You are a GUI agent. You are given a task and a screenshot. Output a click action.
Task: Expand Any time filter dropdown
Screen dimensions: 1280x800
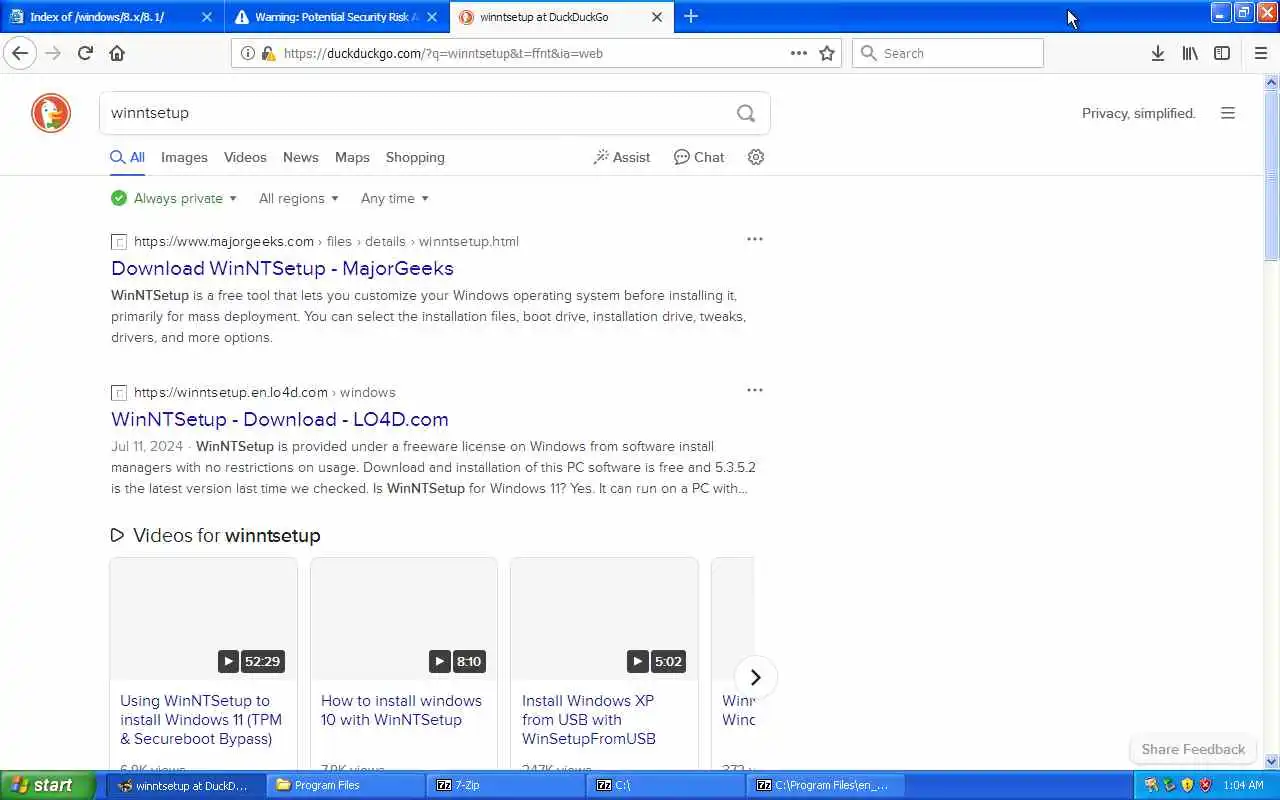[394, 198]
